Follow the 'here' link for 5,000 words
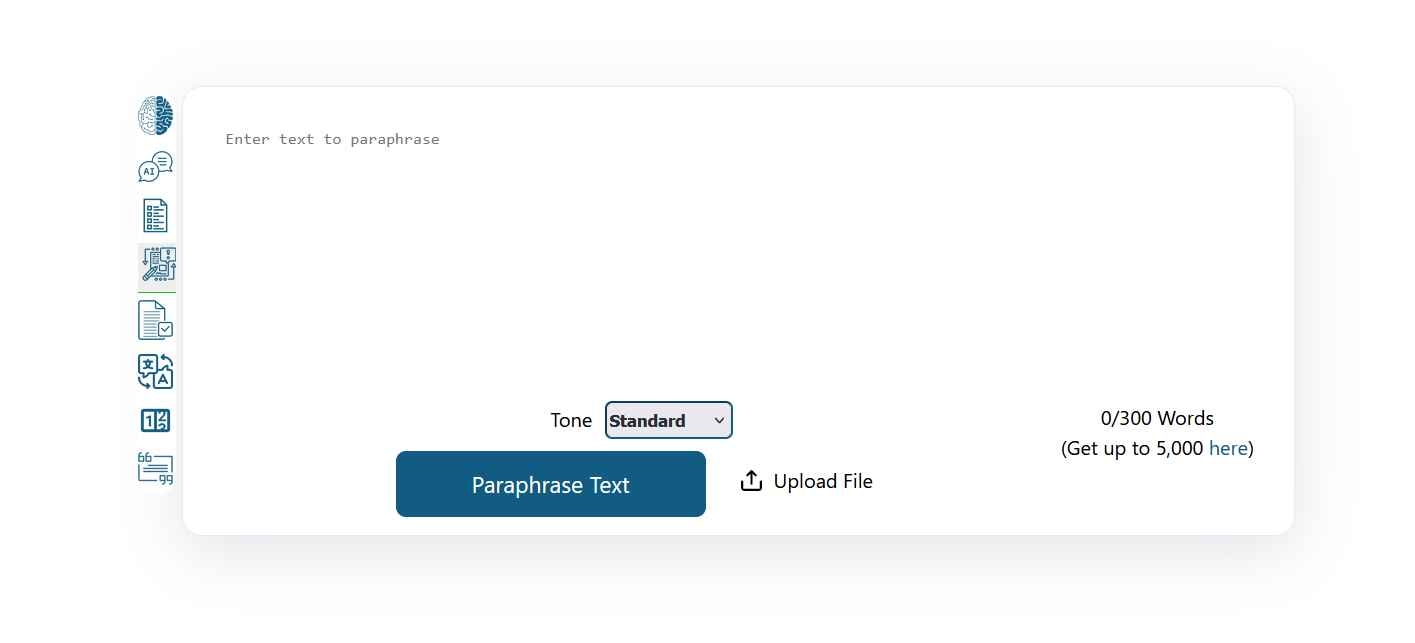This screenshot has width=1415, height=643. (1228, 449)
